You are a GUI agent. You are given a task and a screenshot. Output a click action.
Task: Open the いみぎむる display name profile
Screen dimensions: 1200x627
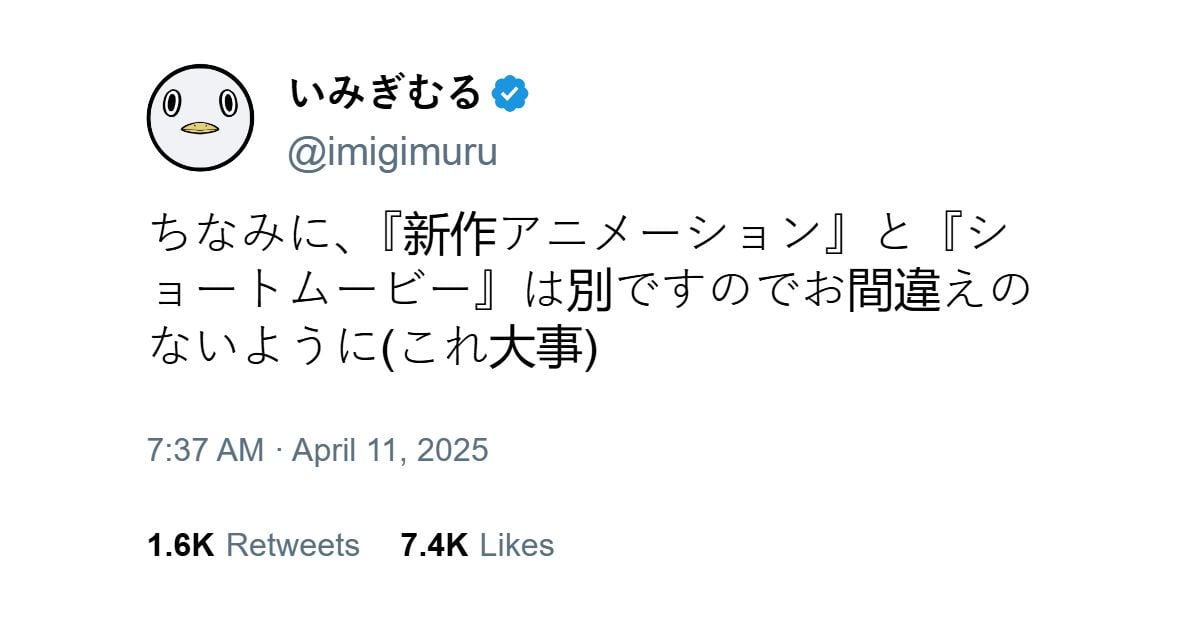pyautogui.click(x=386, y=94)
